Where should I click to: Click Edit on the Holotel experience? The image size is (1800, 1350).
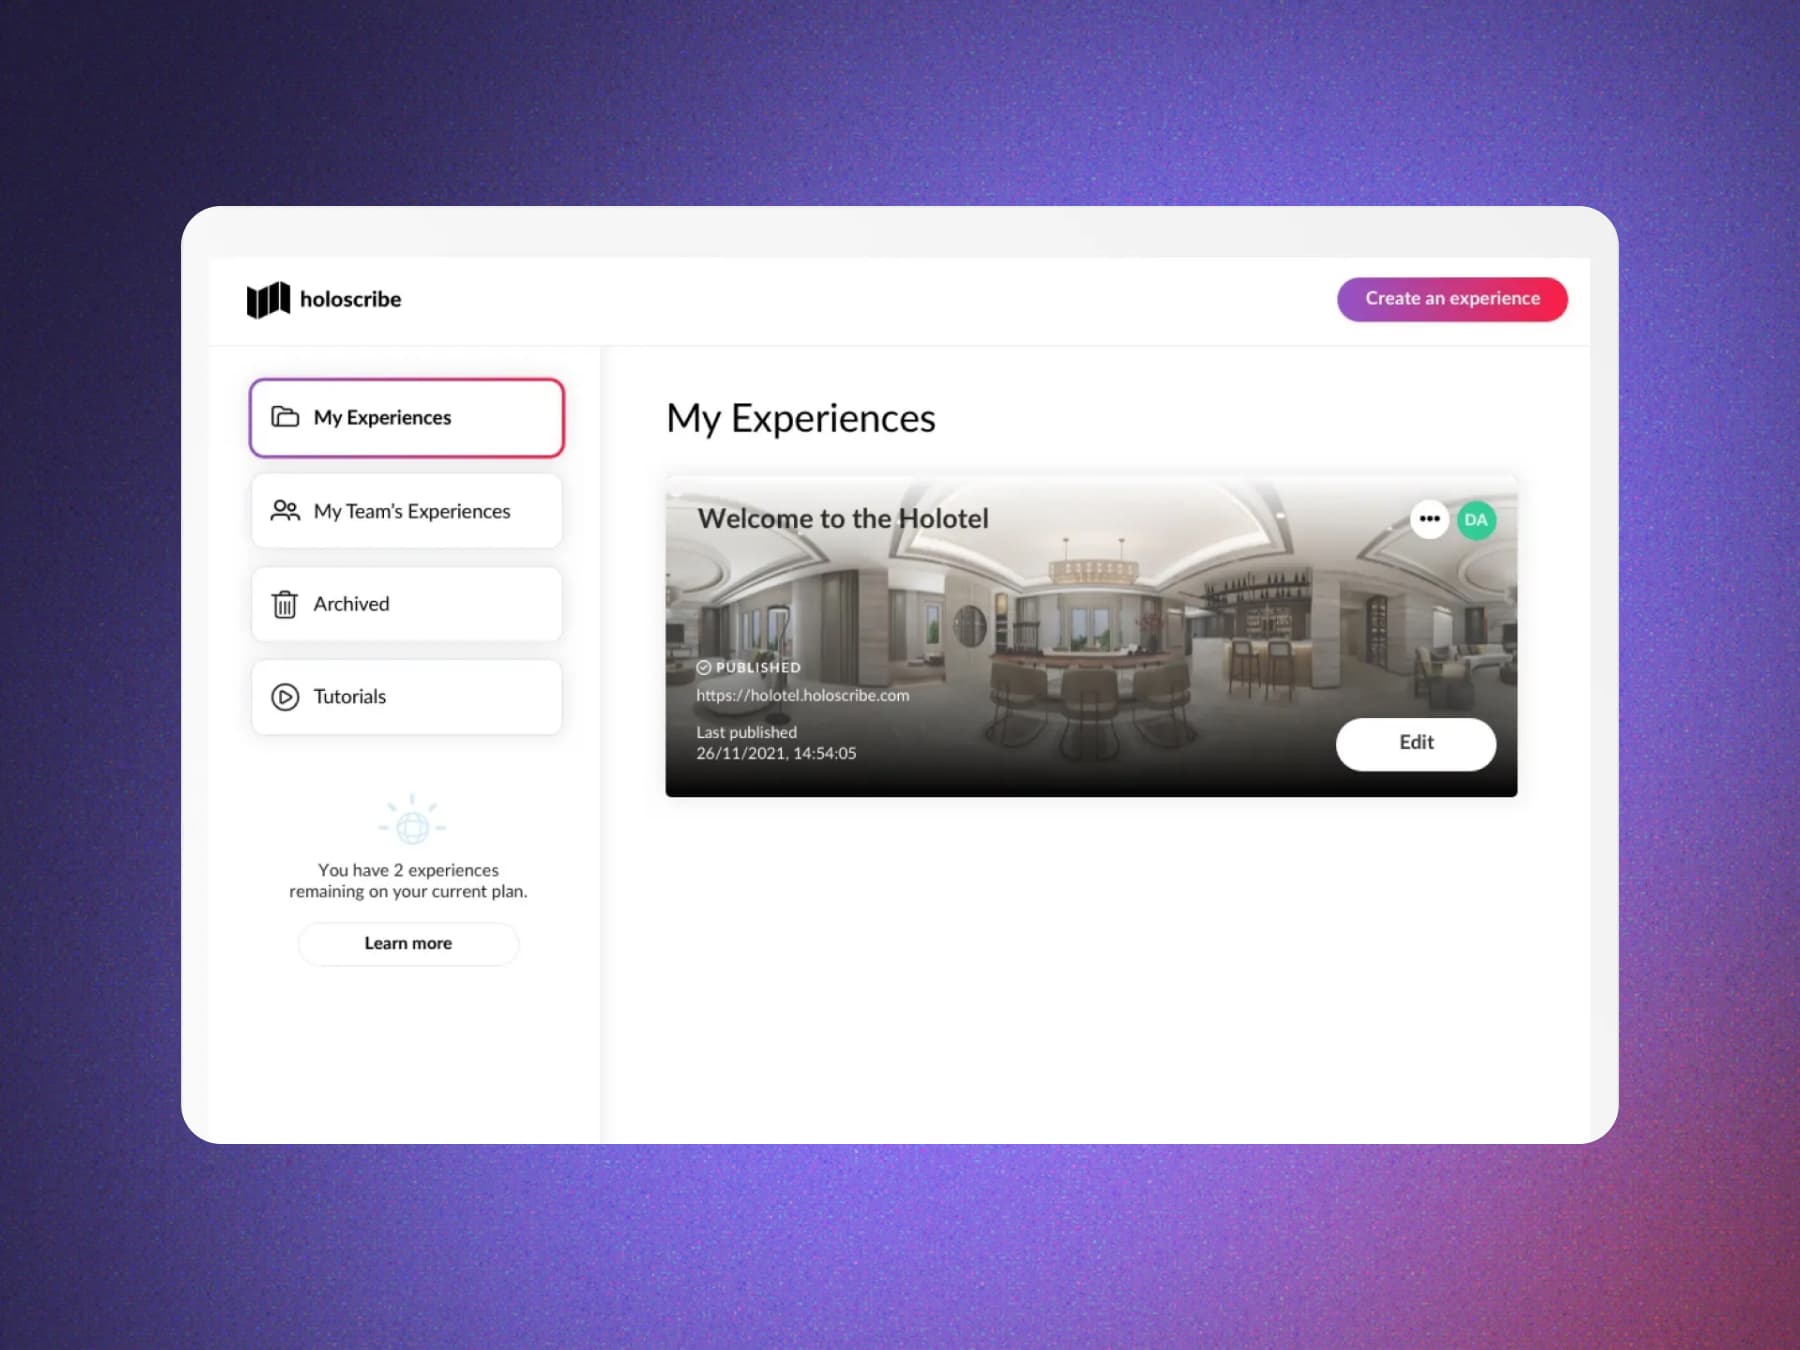(x=1415, y=743)
